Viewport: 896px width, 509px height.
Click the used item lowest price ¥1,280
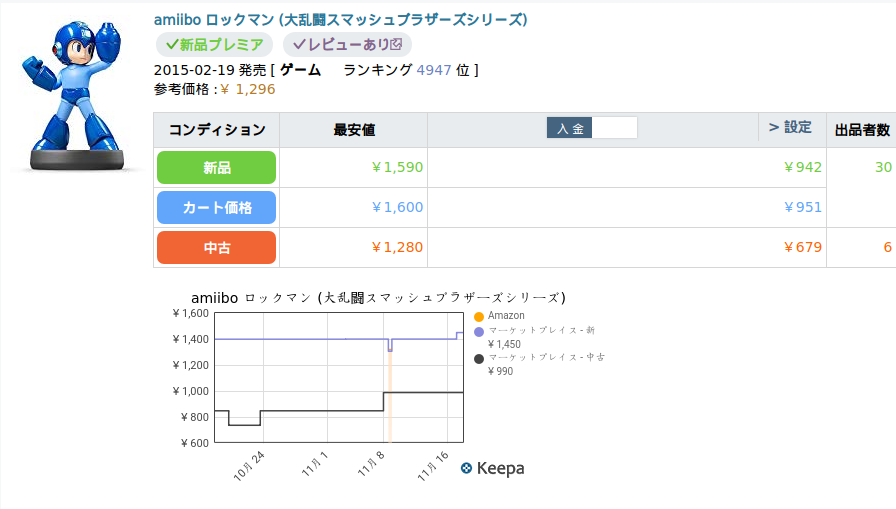coord(397,248)
